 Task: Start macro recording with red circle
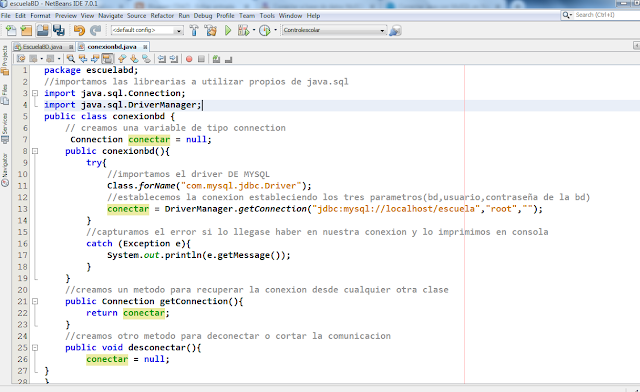click(x=189, y=59)
